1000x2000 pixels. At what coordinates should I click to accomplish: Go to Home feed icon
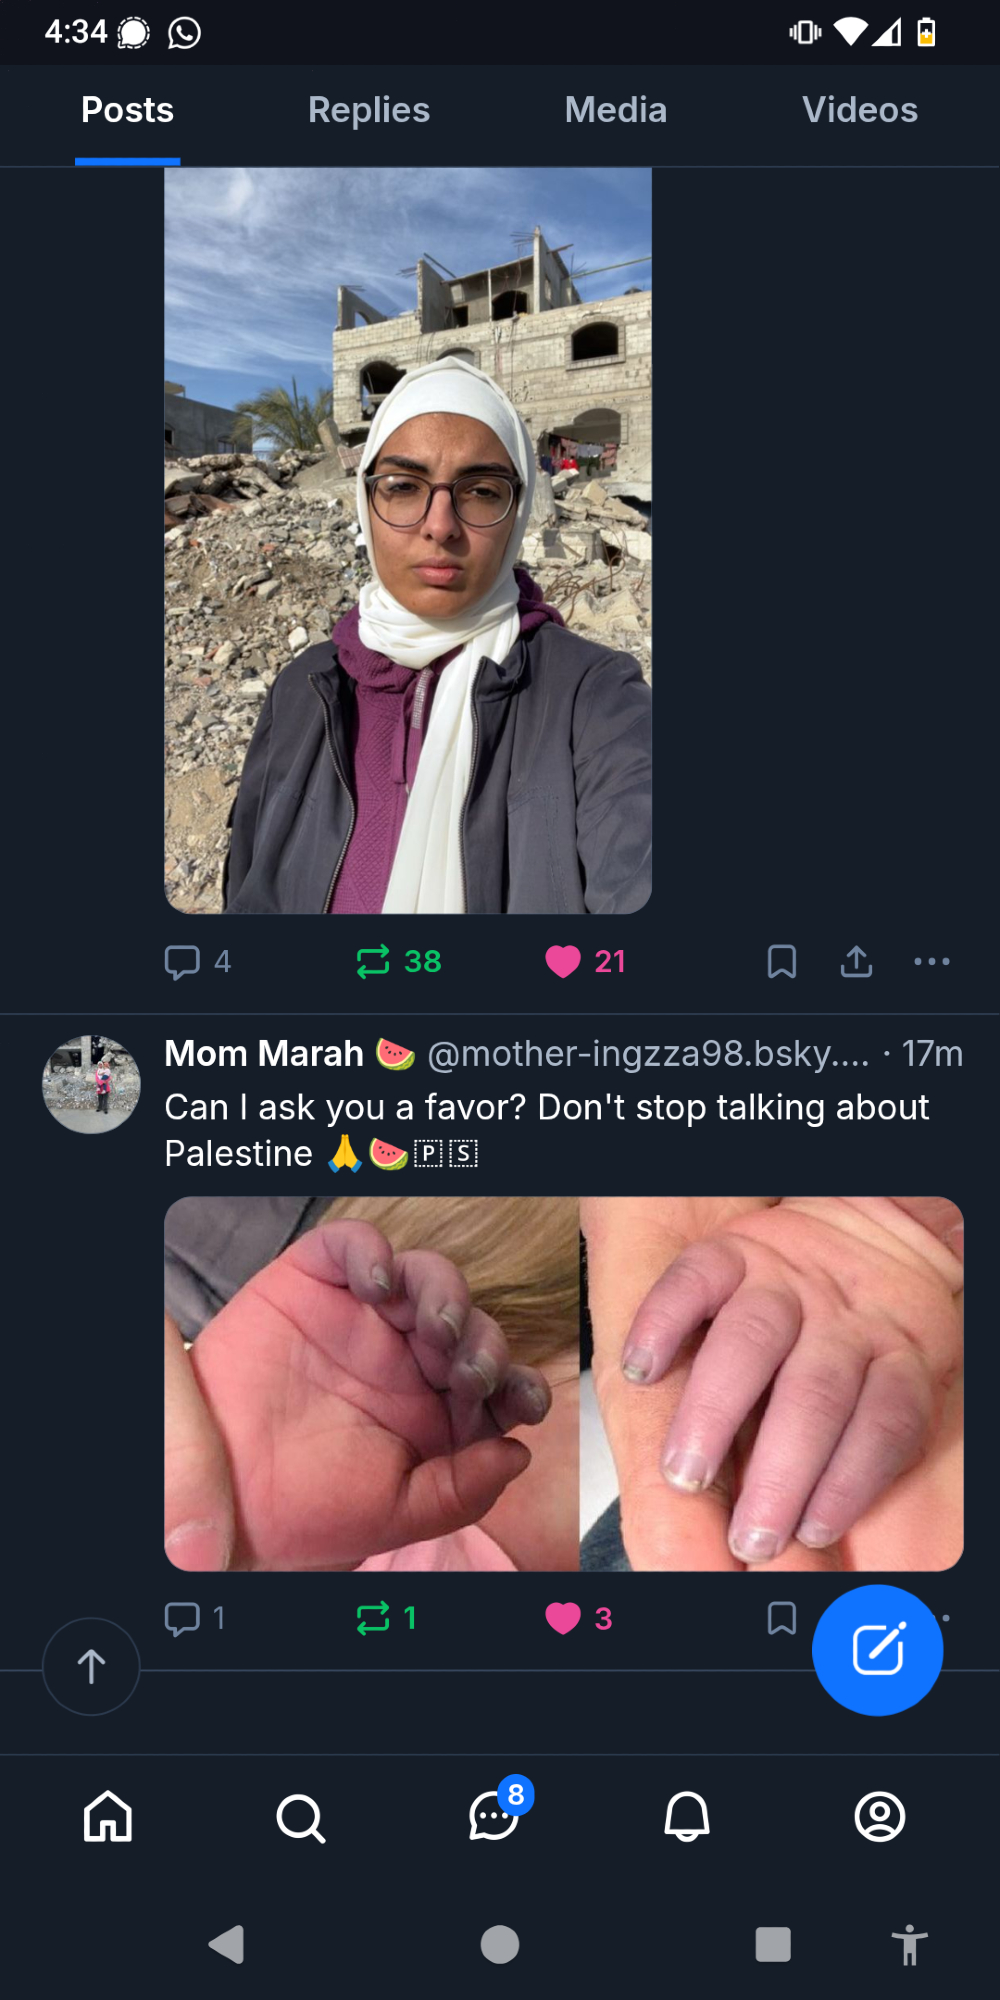tap(108, 1816)
